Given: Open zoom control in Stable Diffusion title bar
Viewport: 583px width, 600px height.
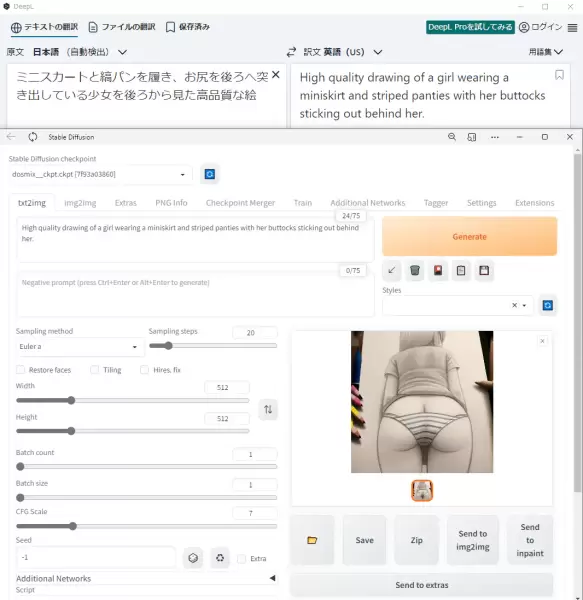Looking at the screenshot, I should (x=452, y=137).
